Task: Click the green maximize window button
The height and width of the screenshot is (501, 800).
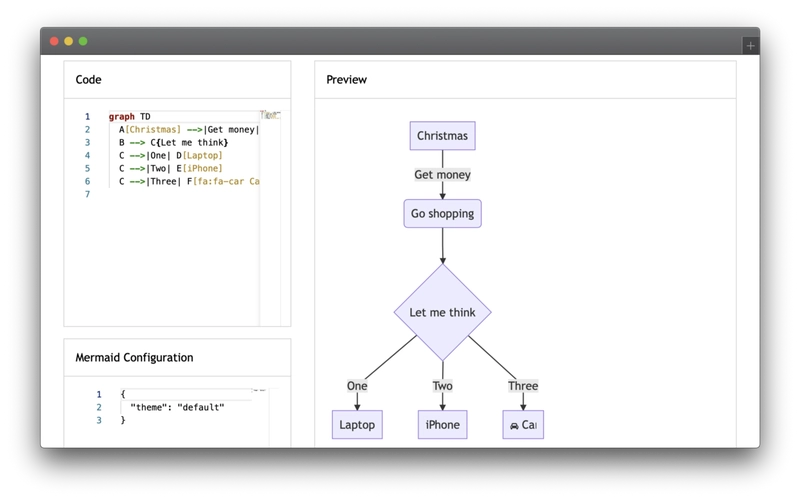Action: pyautogui.click(x=83, y=41)
